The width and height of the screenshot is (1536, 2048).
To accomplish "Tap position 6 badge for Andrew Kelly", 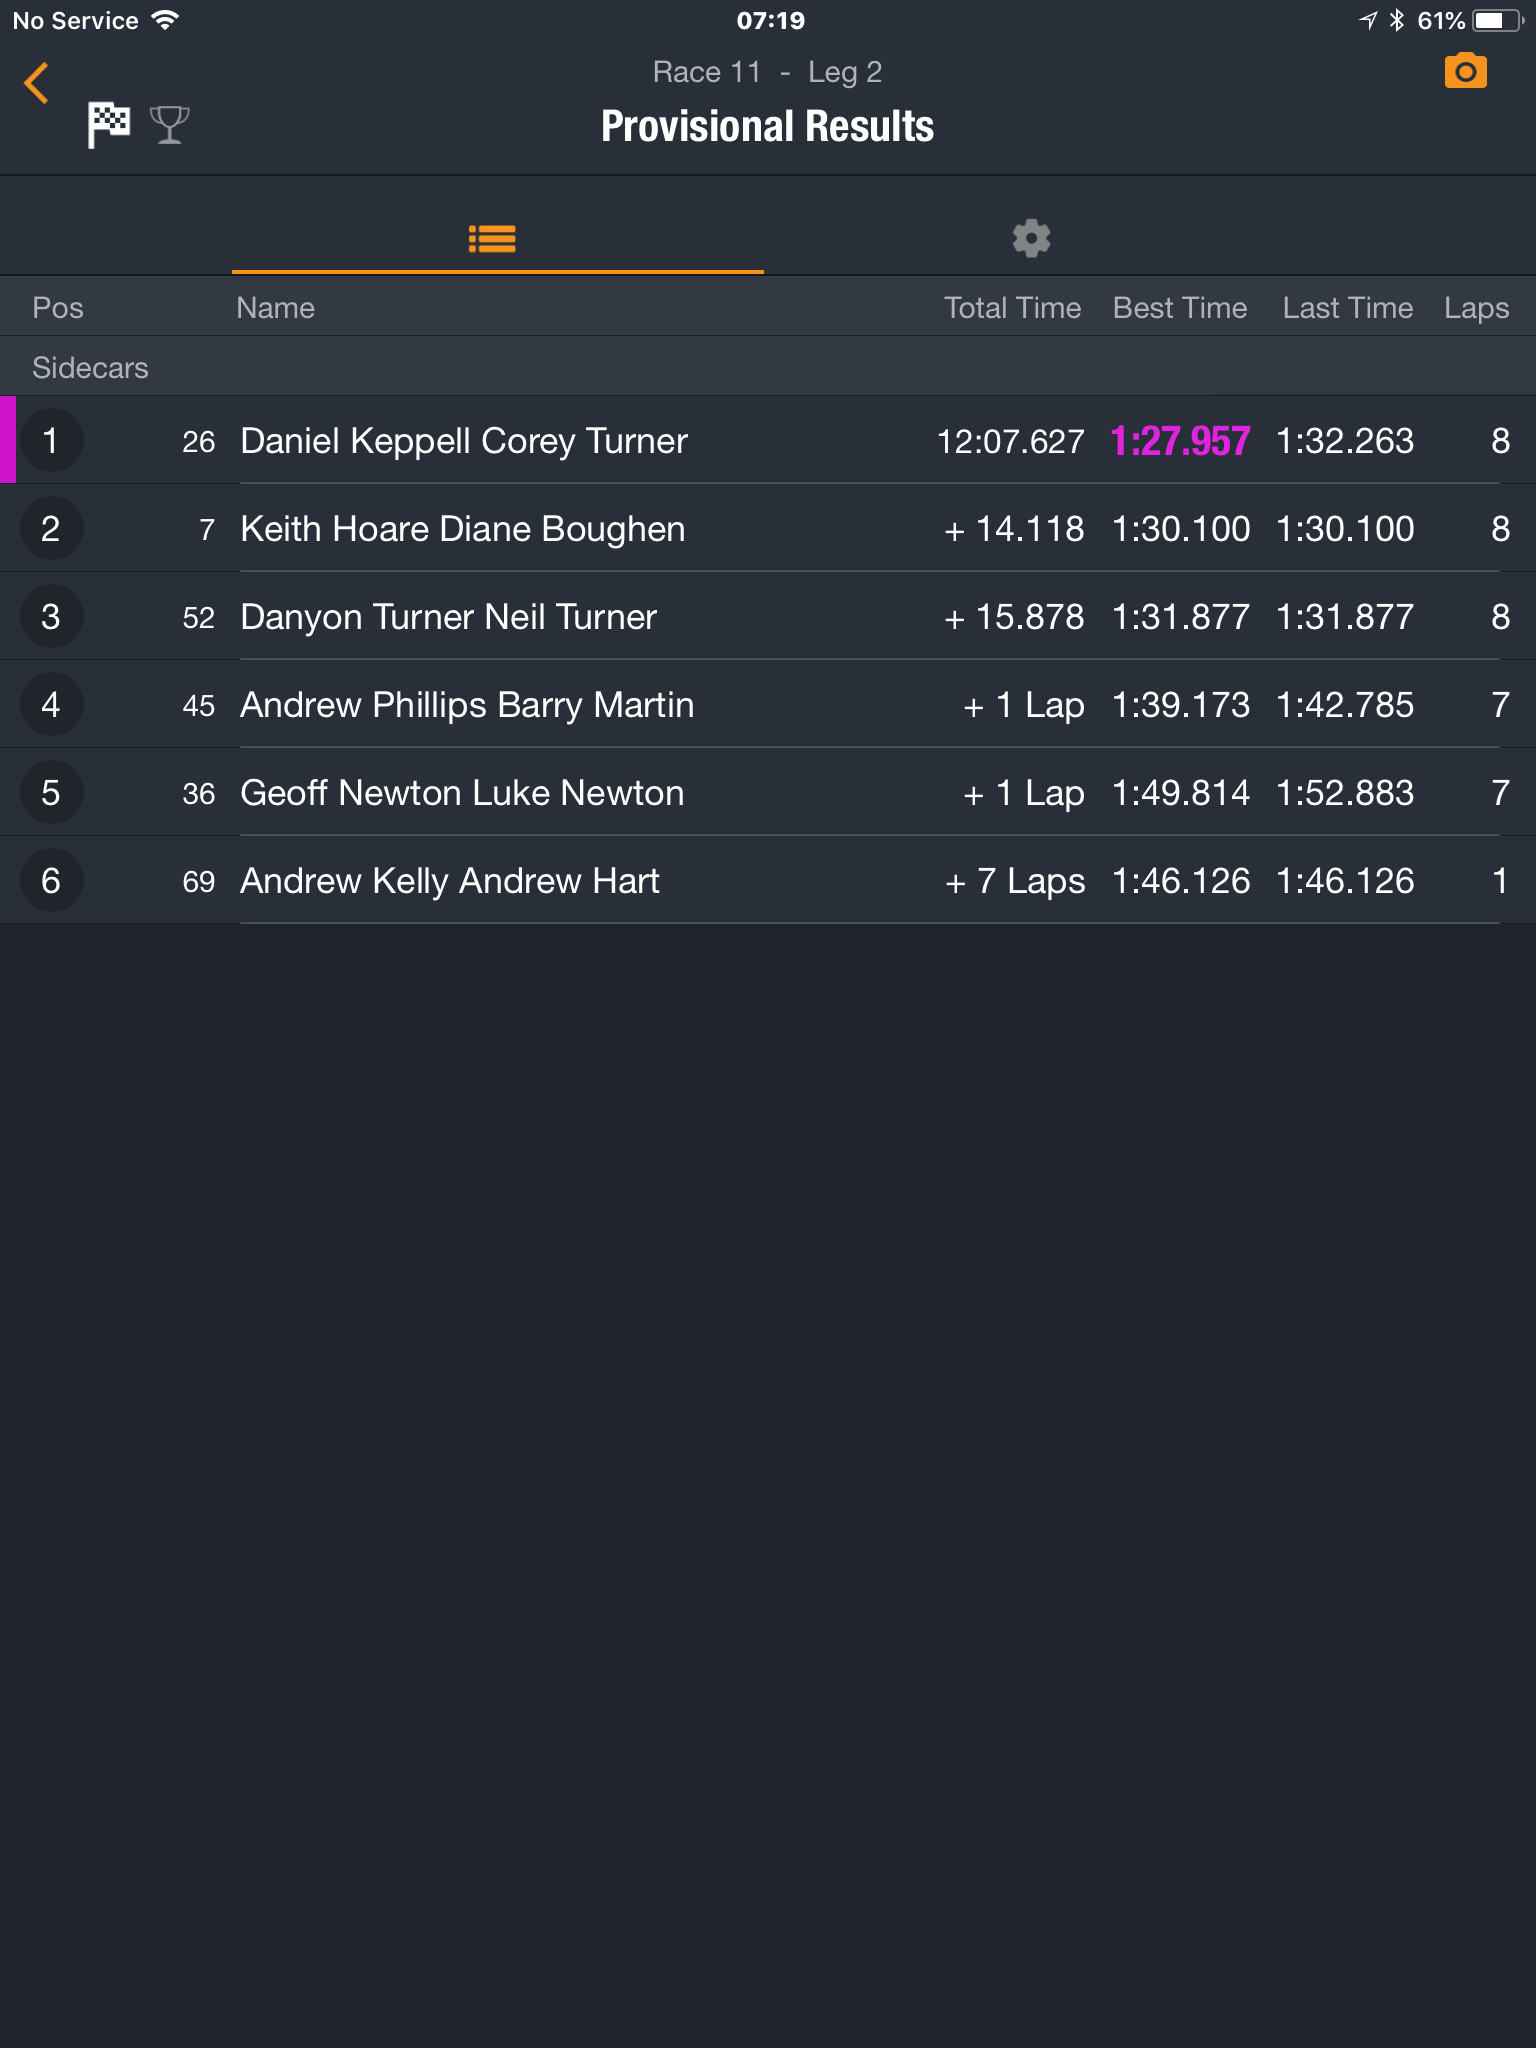I will [x=51, y=881].
